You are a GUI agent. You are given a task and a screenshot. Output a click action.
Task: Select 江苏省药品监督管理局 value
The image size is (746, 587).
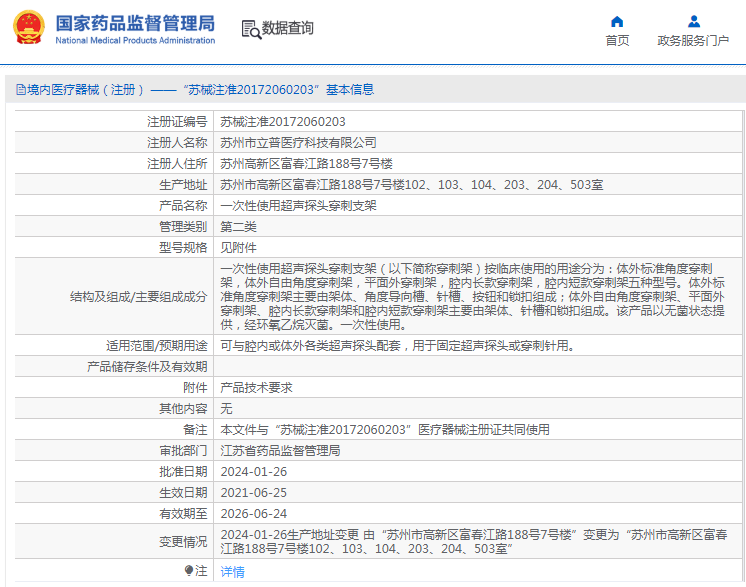280,450
